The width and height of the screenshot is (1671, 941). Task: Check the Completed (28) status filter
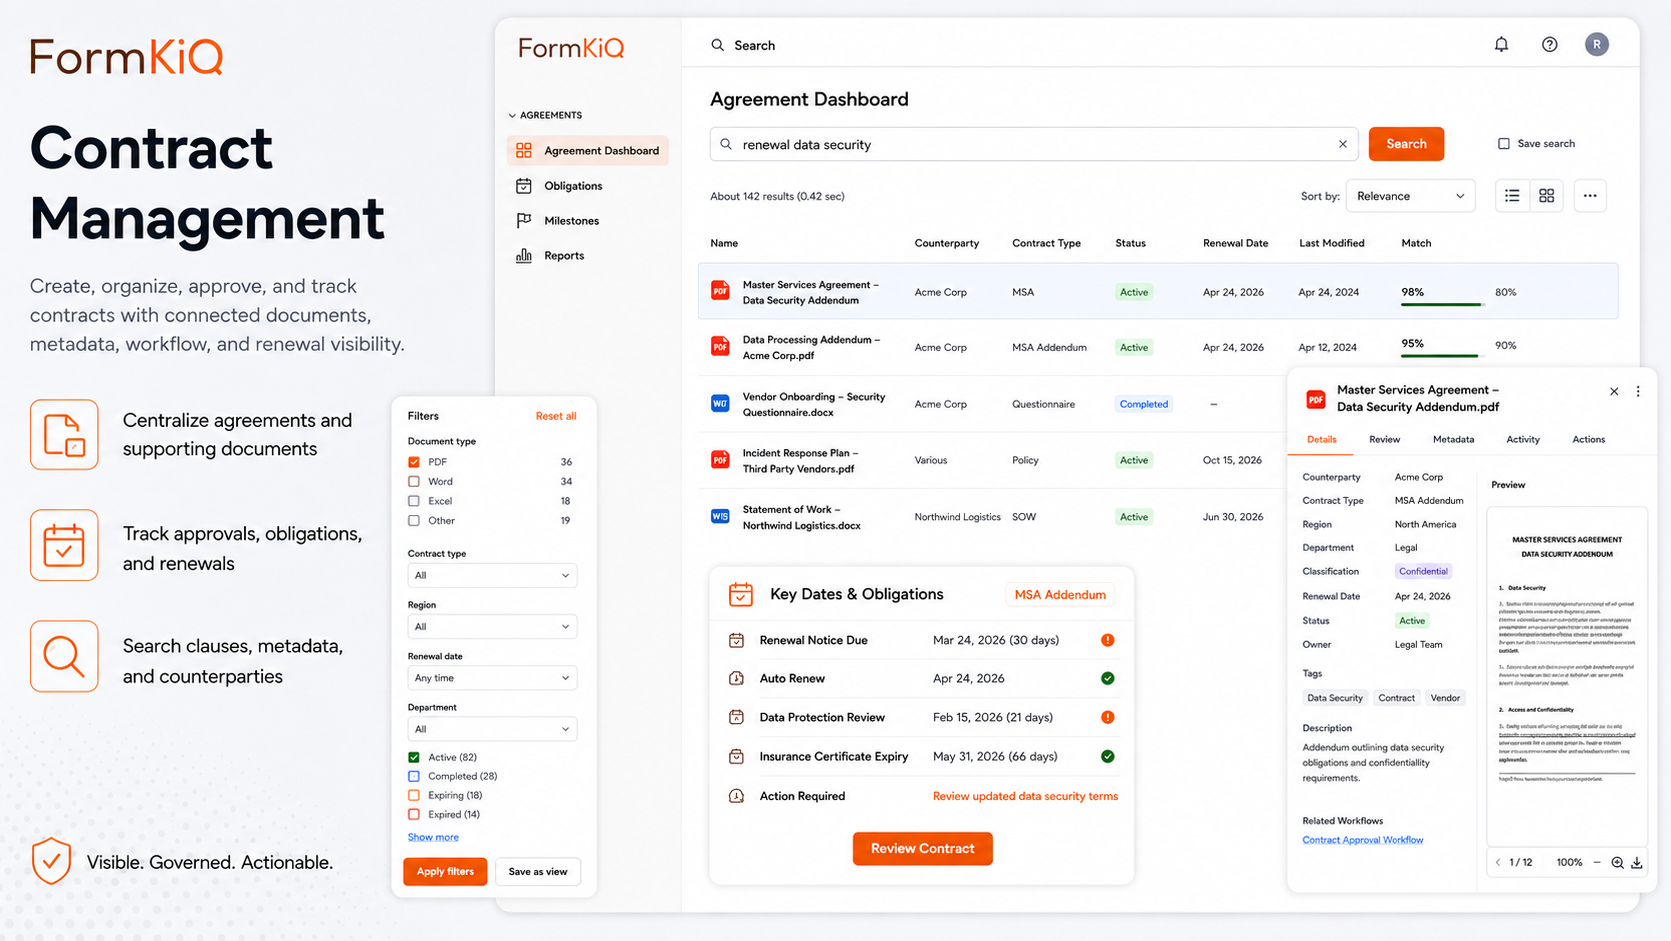[x=414, y=776]
